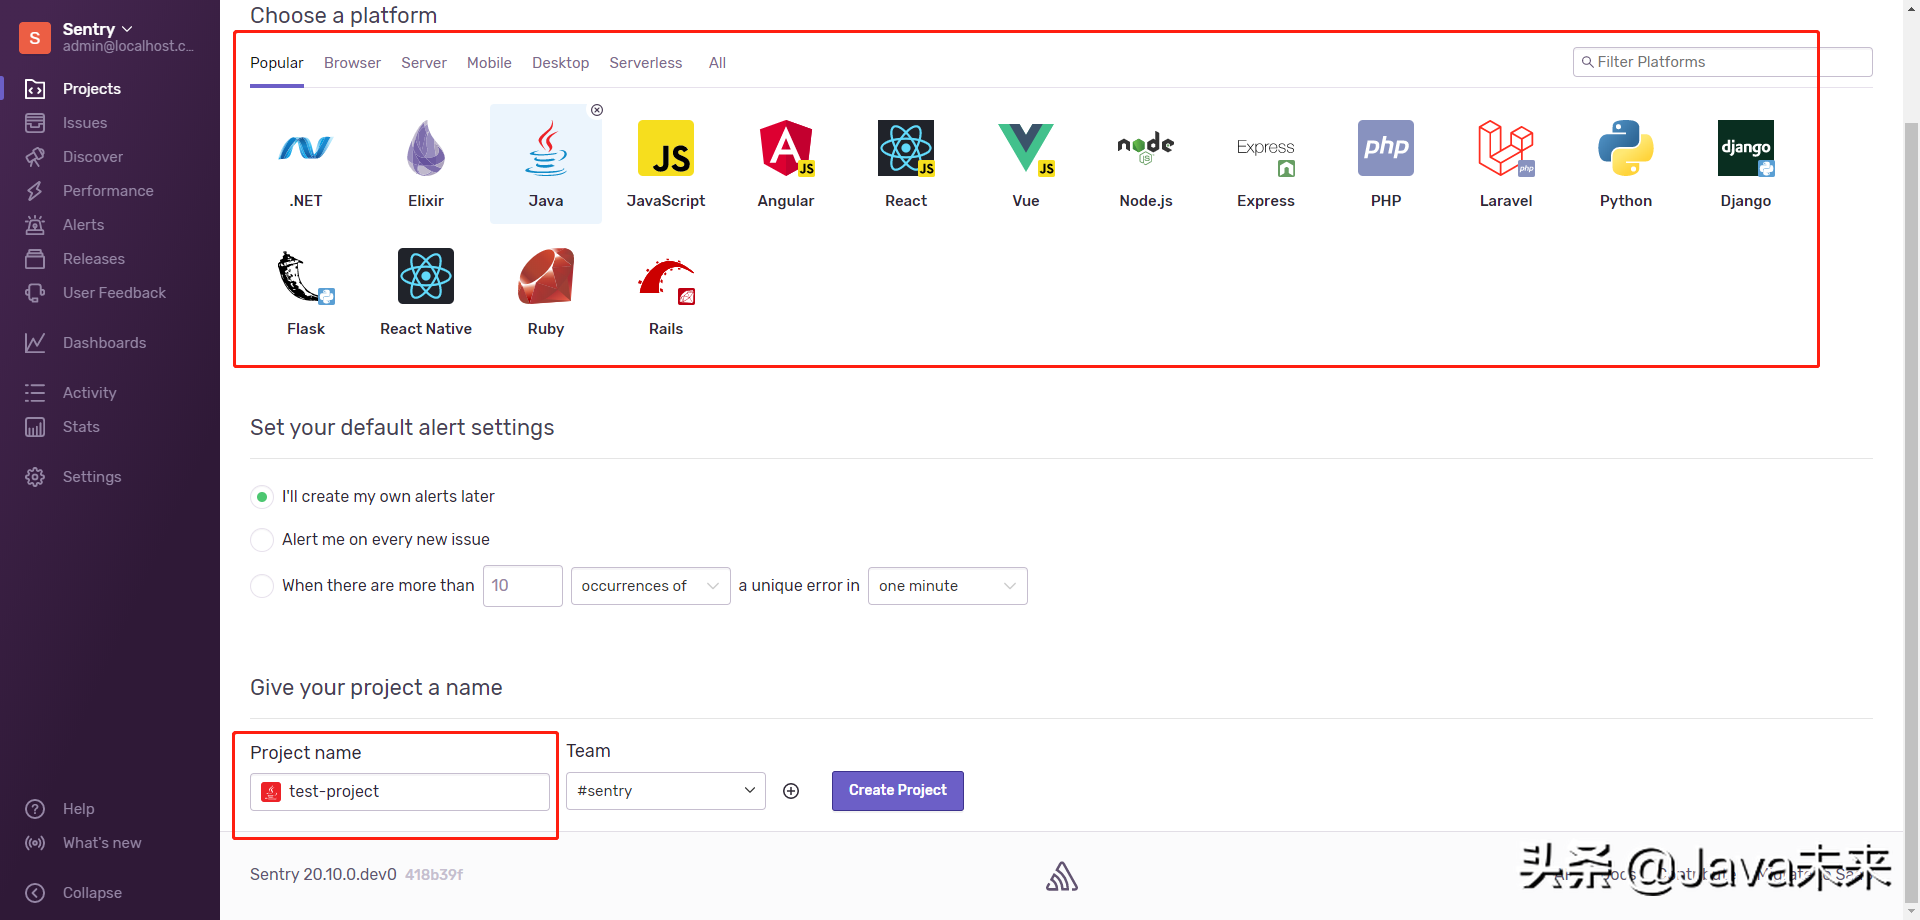
Task: Switch to Popular platforms tab
Action: (277, 63)
